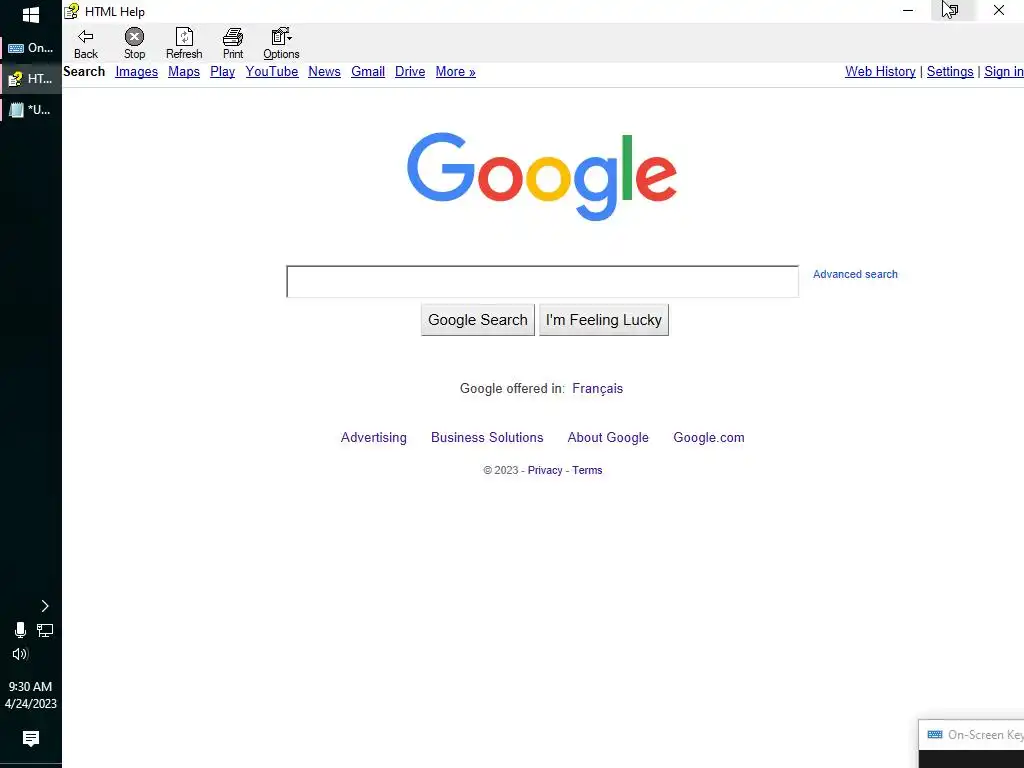Open the Options toolbar dropdown
The height and width of the screenshot is (768, 1024).
coord(281,44)
